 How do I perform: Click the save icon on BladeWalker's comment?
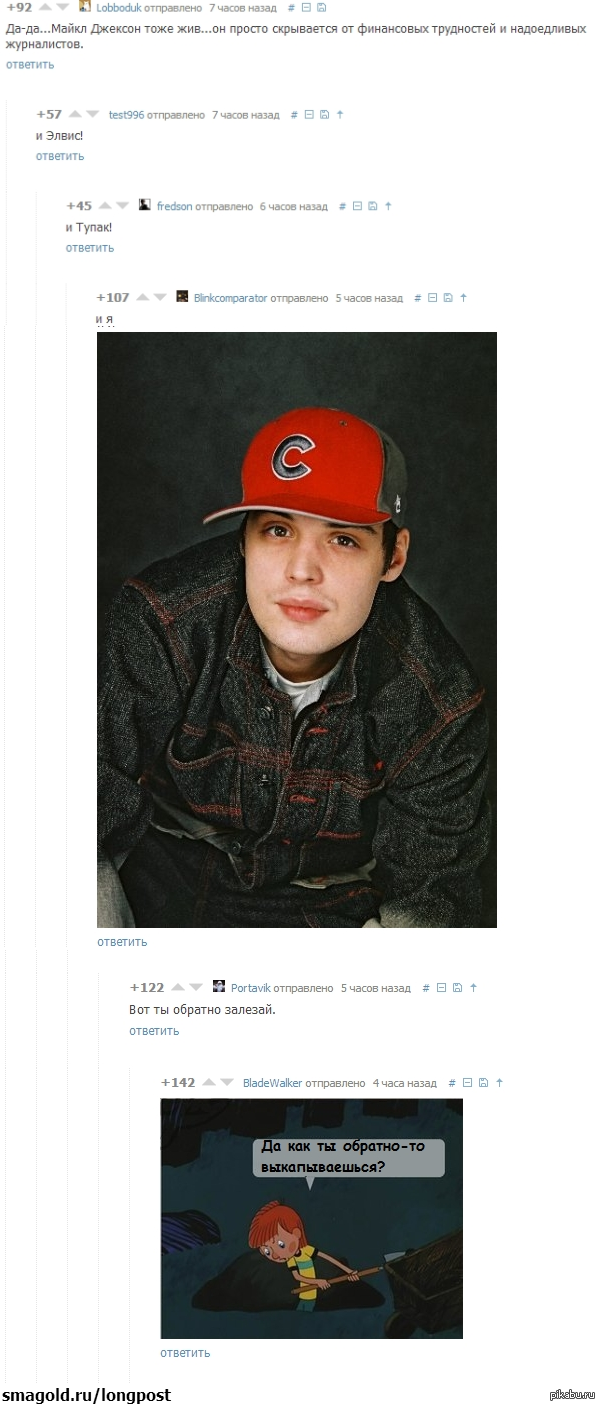click(x=483, y=1083)
